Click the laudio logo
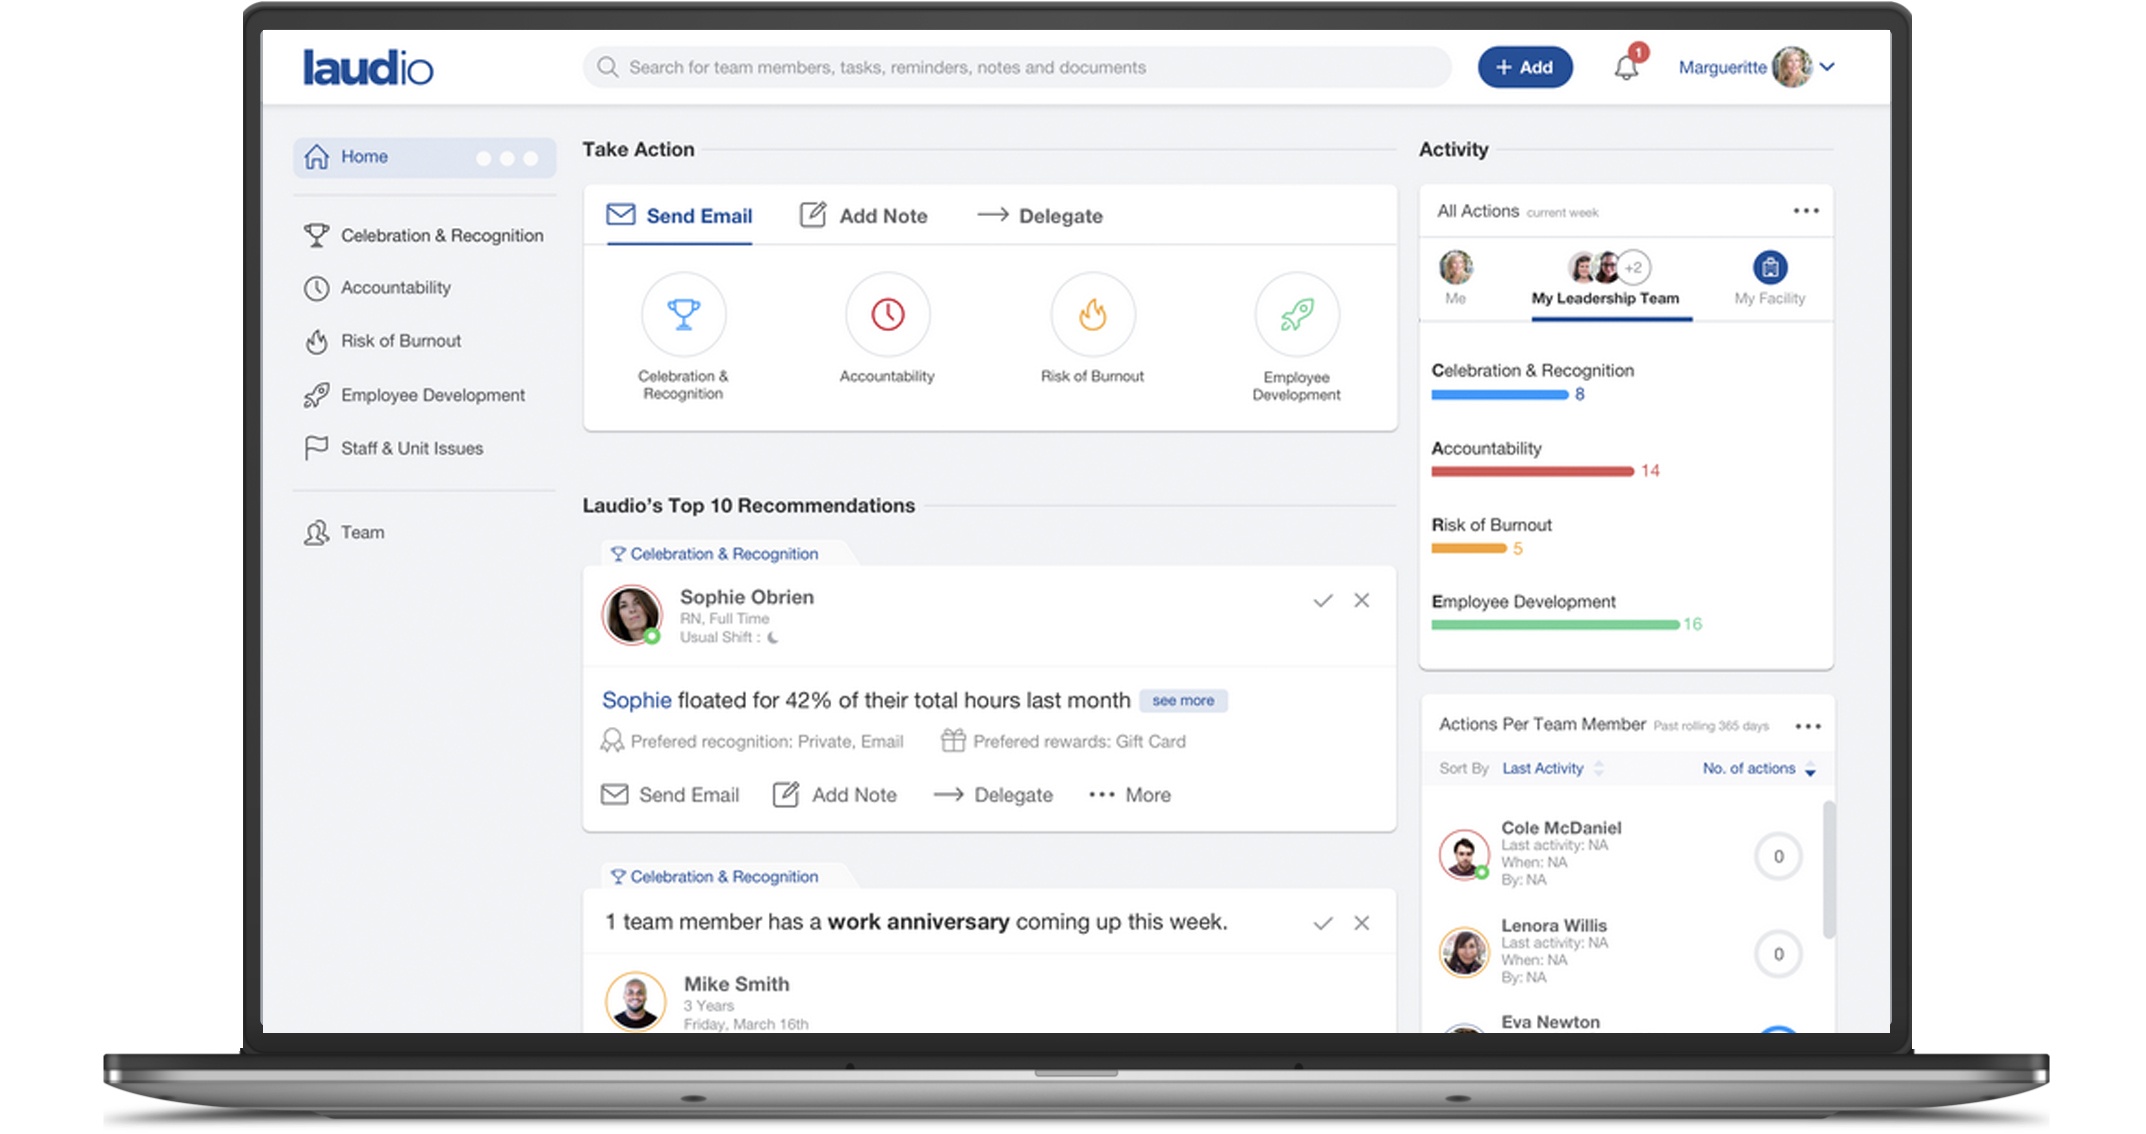Screen dimensions: 2146x1134 click(368, 67)
